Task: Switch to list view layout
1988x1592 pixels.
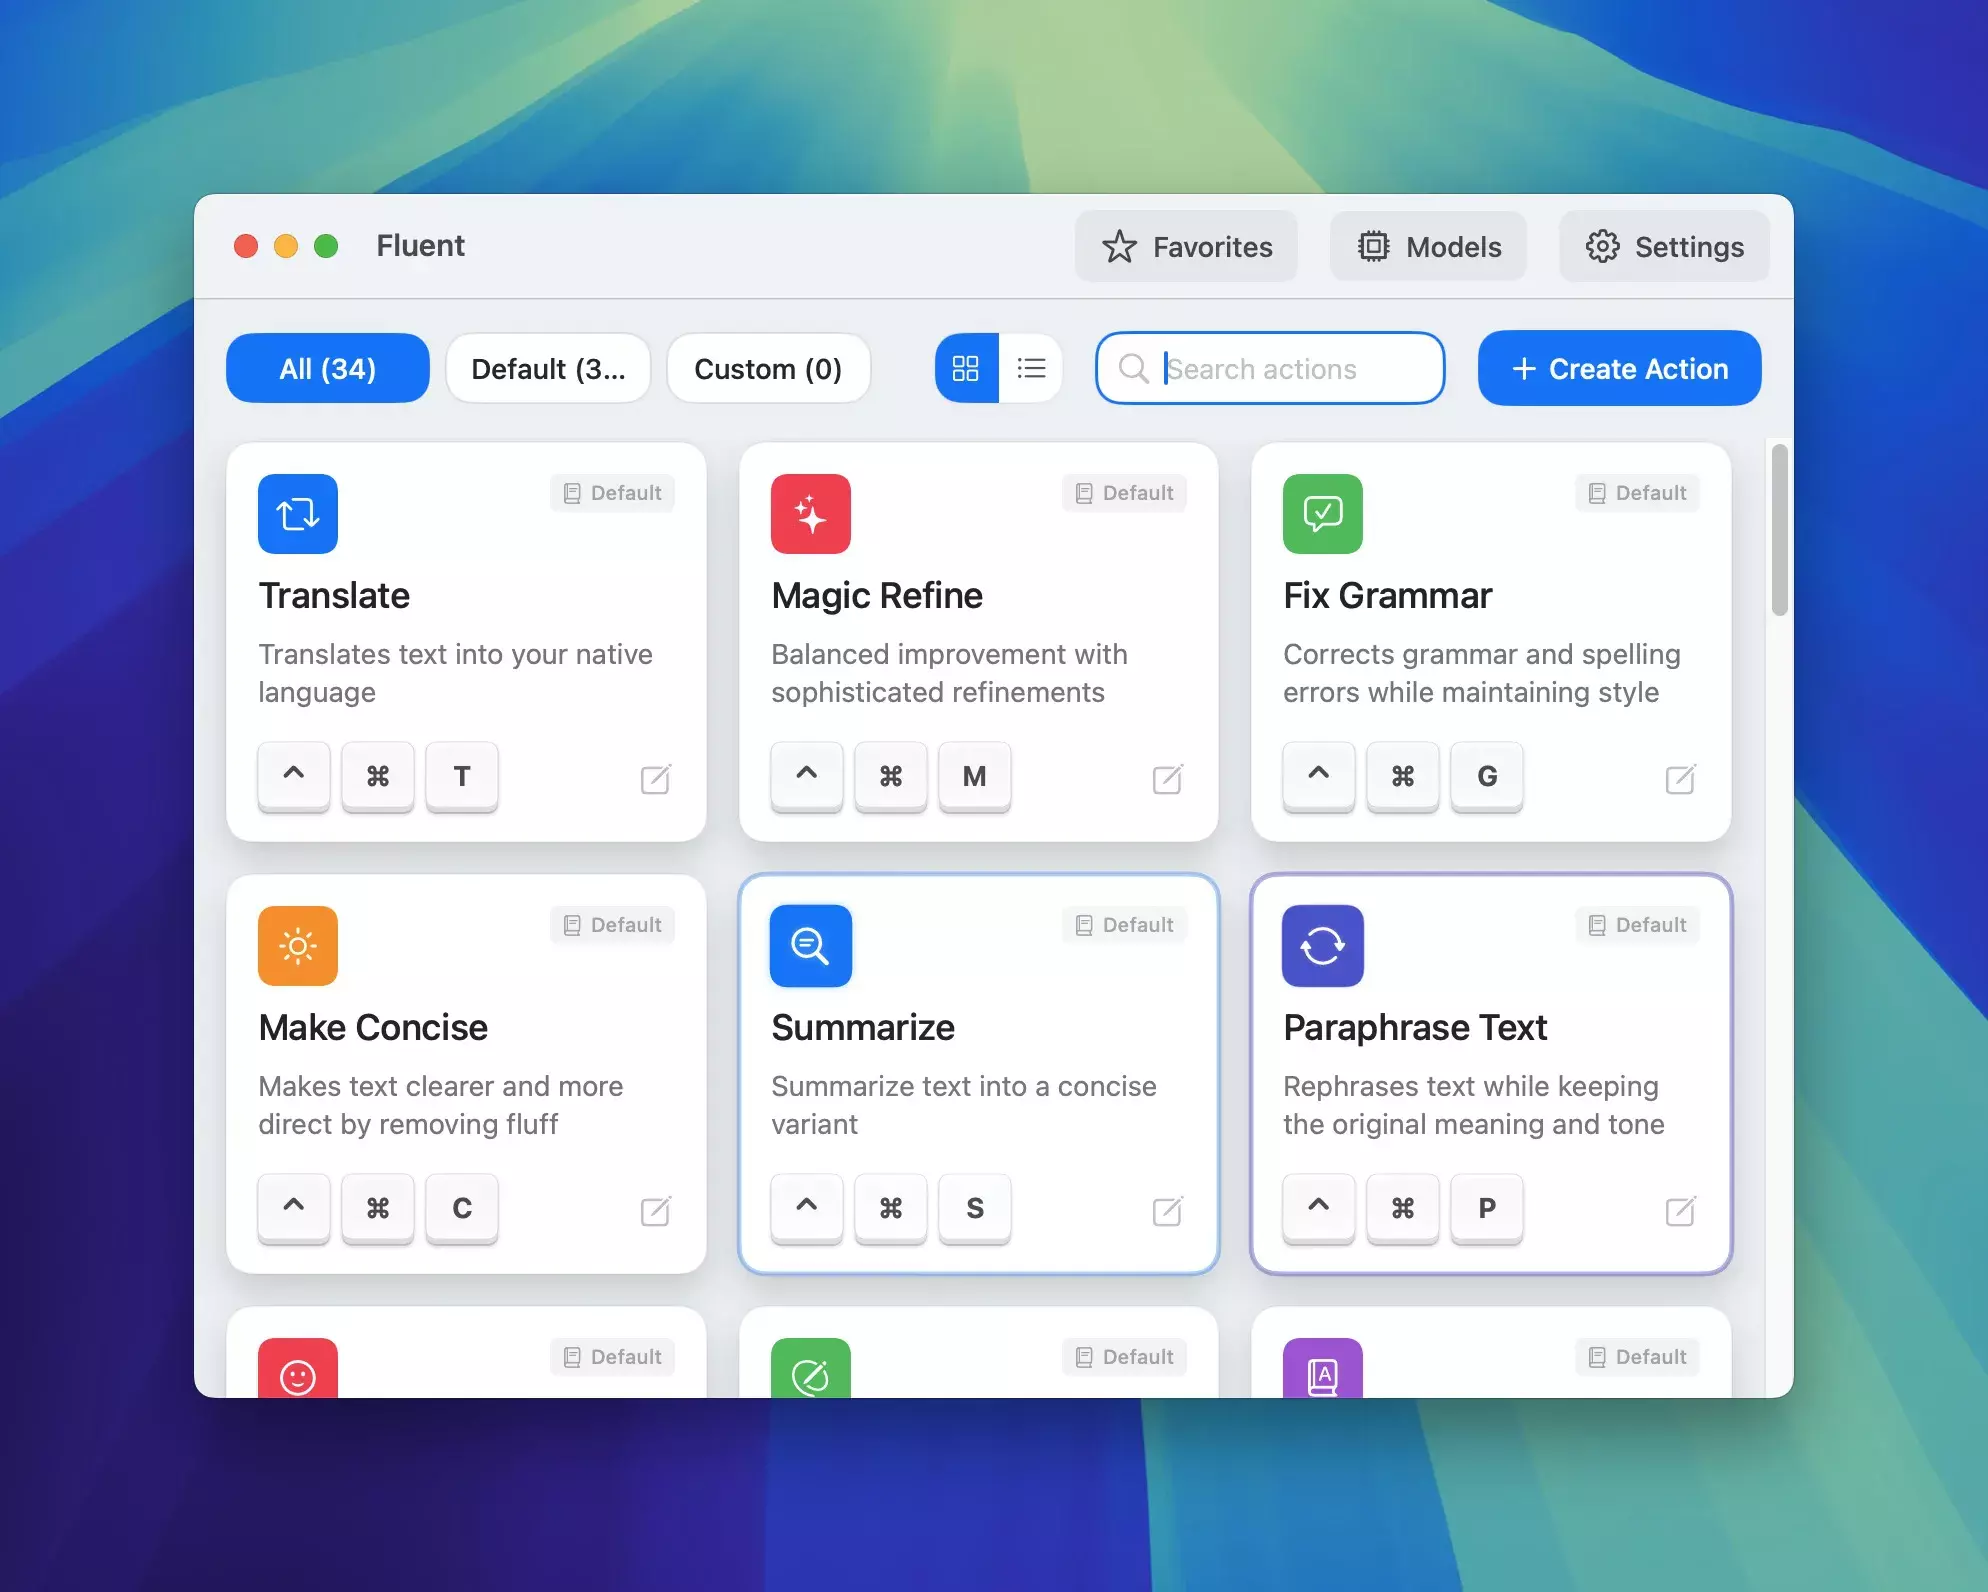Action: click(1031, 368)
